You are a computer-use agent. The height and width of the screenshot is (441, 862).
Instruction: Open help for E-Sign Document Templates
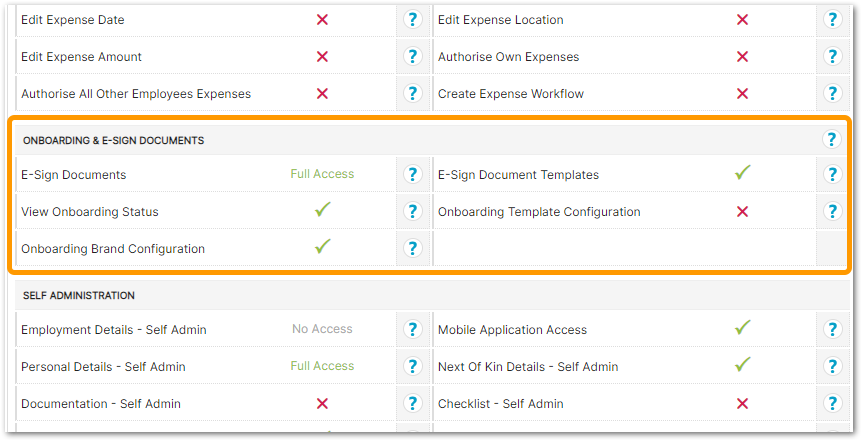click(832, 175)
